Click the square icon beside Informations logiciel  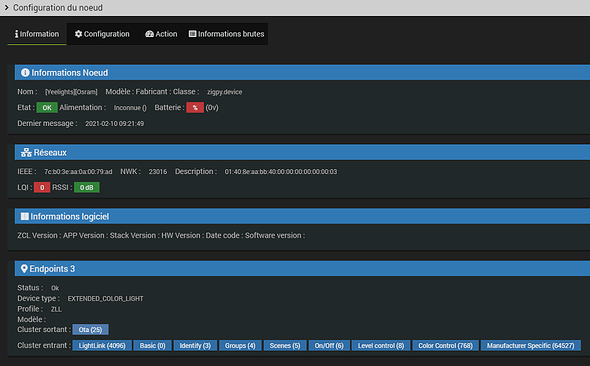point(24,216)
